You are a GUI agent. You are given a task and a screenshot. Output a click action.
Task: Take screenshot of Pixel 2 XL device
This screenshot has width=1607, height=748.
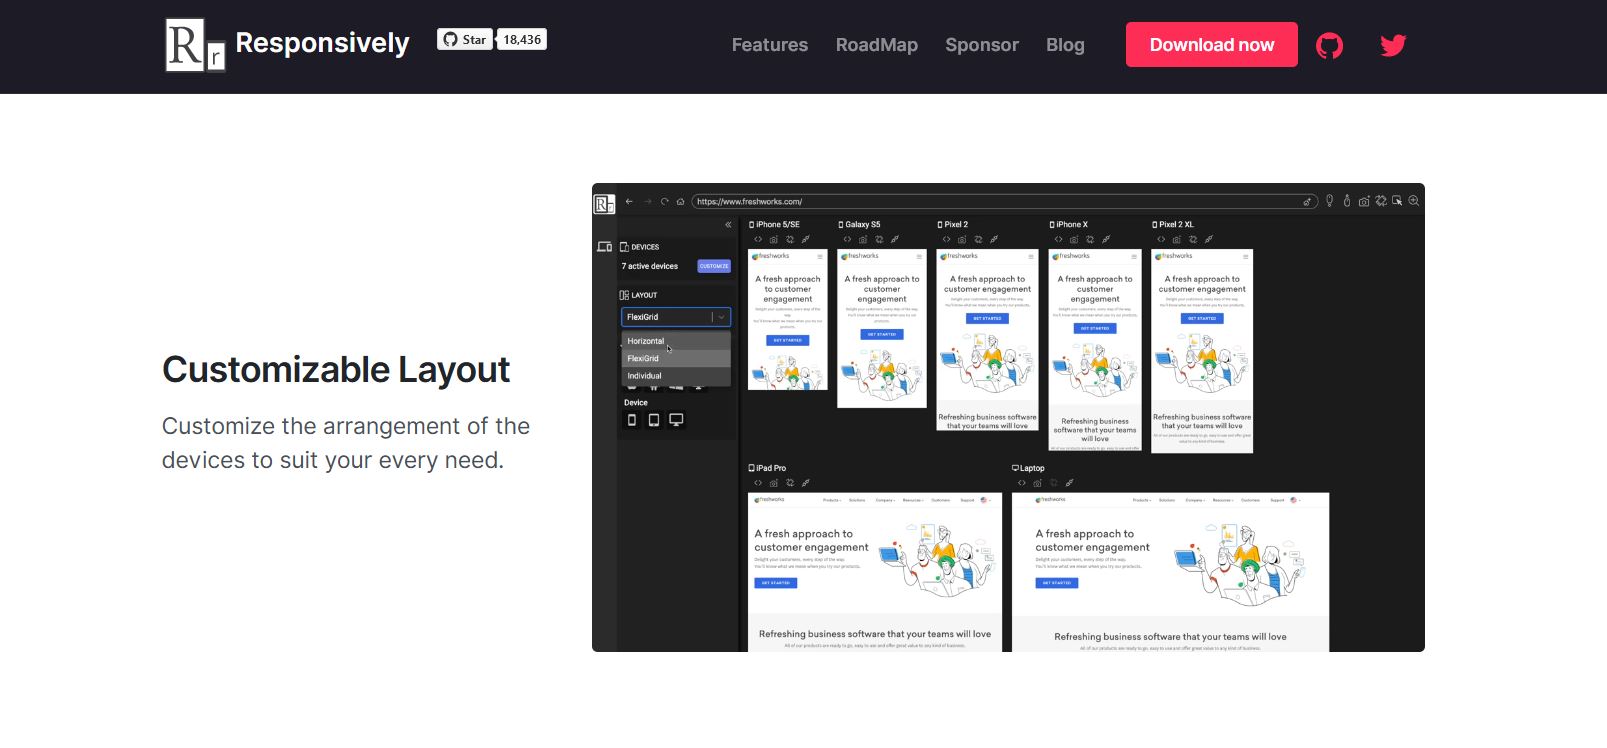1177,240
